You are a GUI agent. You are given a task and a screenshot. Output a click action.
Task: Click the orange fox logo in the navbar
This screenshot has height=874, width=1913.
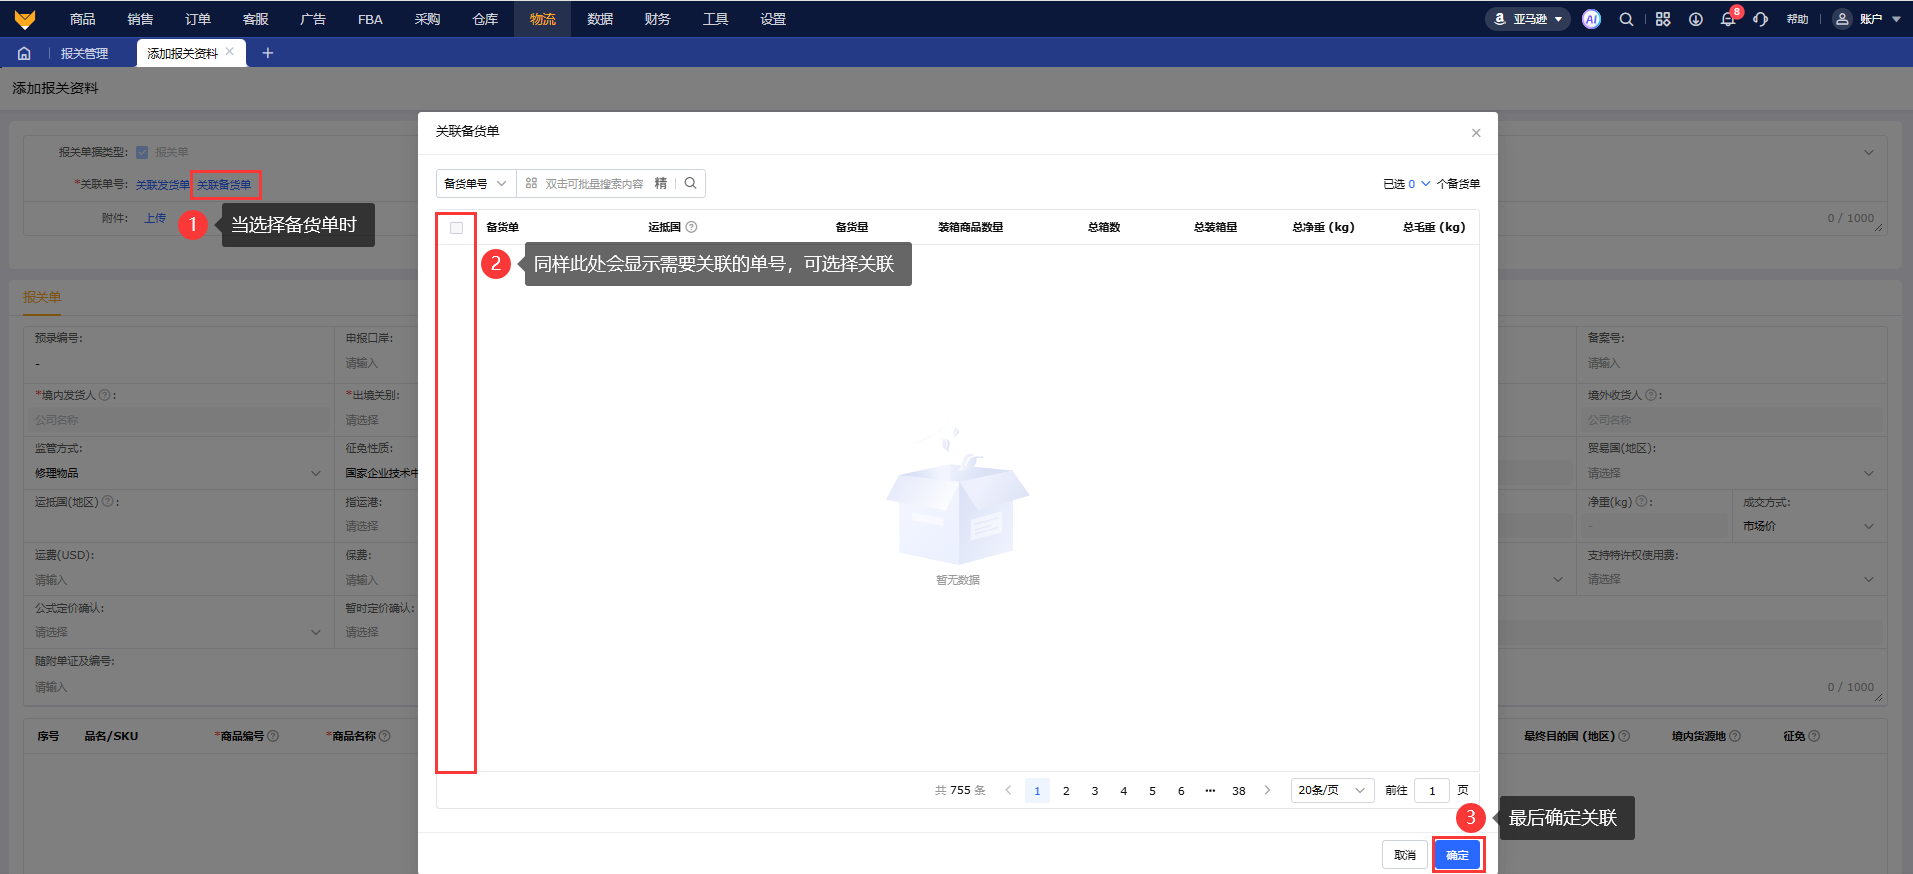pos(25,19)
